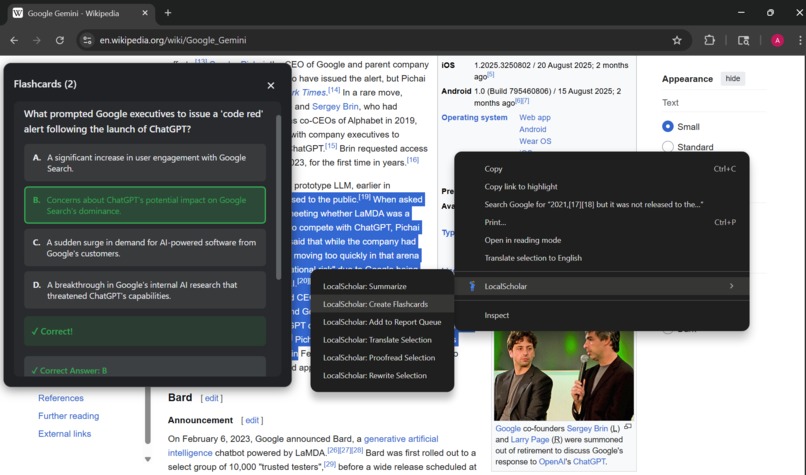The height and width of the screenshot is (475, 806).
Task: Open the Operating system infobox link
Action: (x=474, y=117)
